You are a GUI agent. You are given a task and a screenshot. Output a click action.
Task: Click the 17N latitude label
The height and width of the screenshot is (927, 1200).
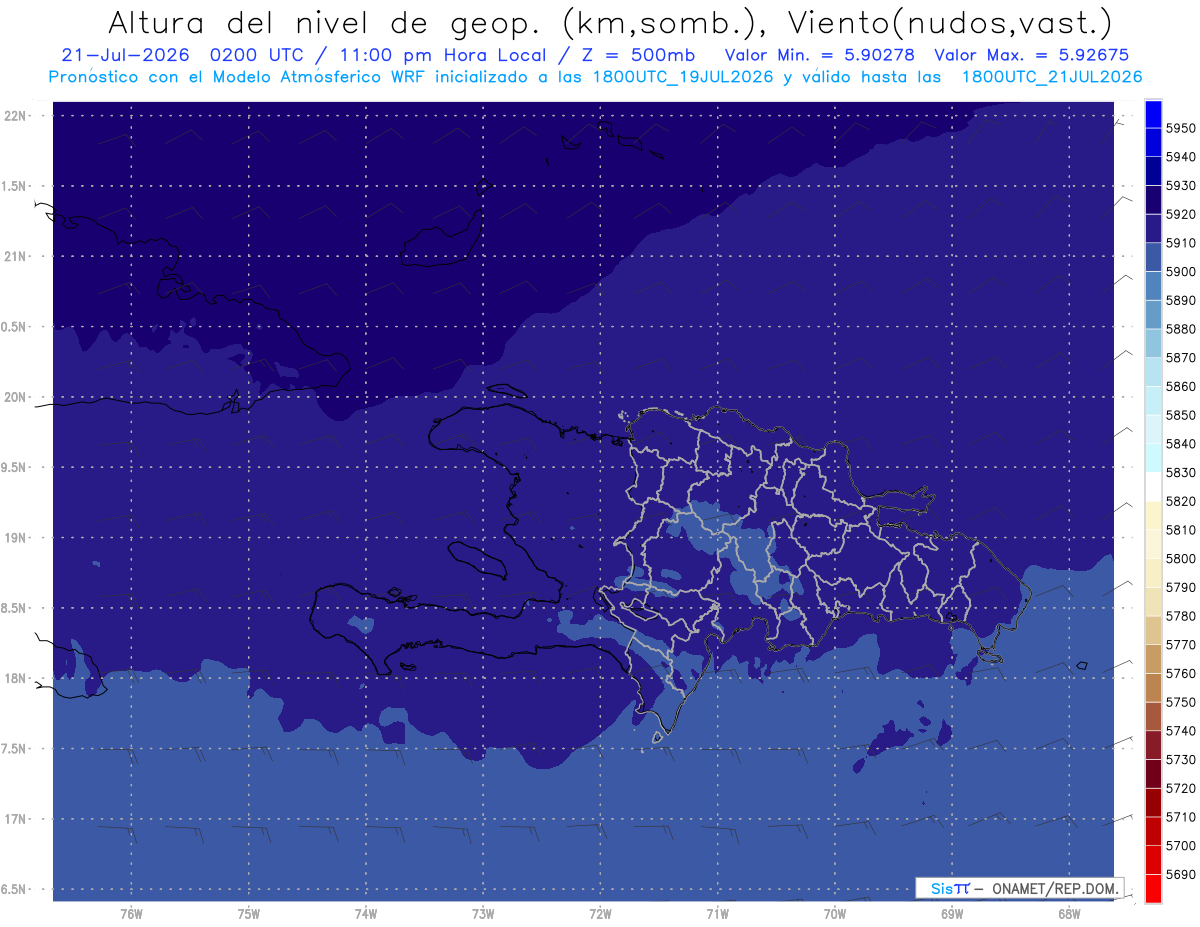click(x=16, y=819)
